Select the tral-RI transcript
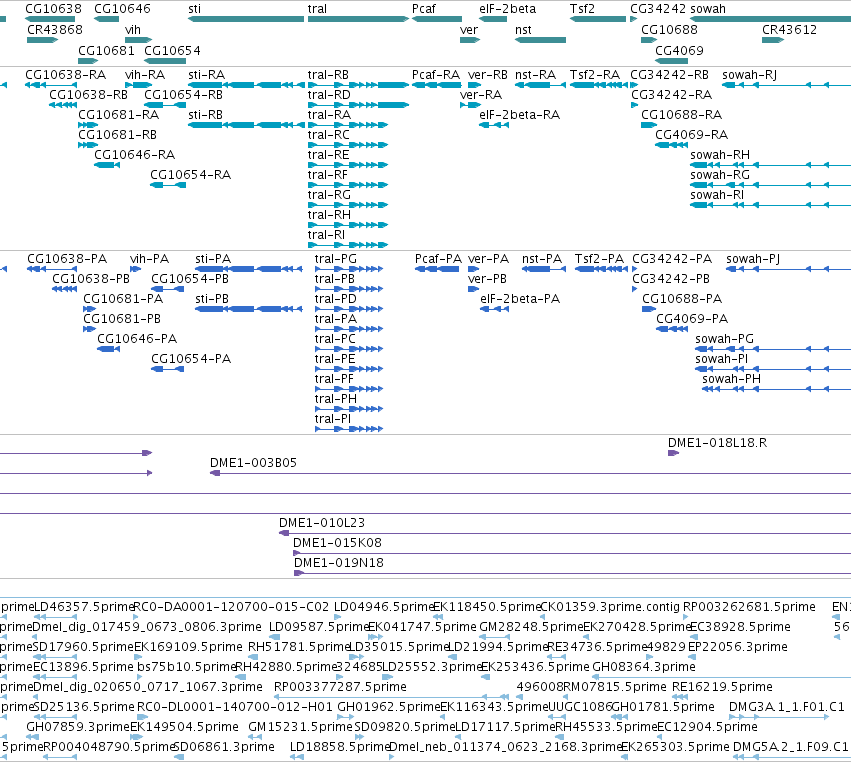Viewport: 851px width, 762px height. [x=348, y=245]
